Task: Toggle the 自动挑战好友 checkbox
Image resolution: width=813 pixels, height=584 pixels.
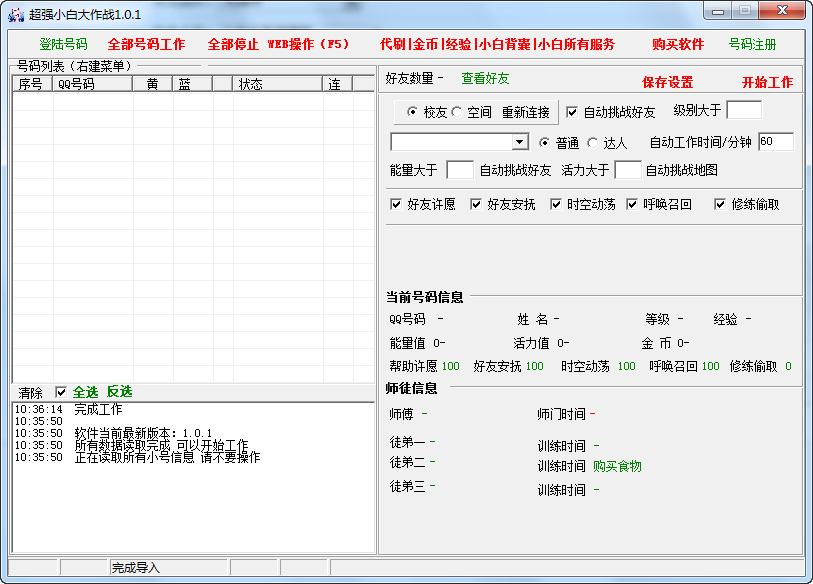Action: pyautogui.click(x=572, y=112)
